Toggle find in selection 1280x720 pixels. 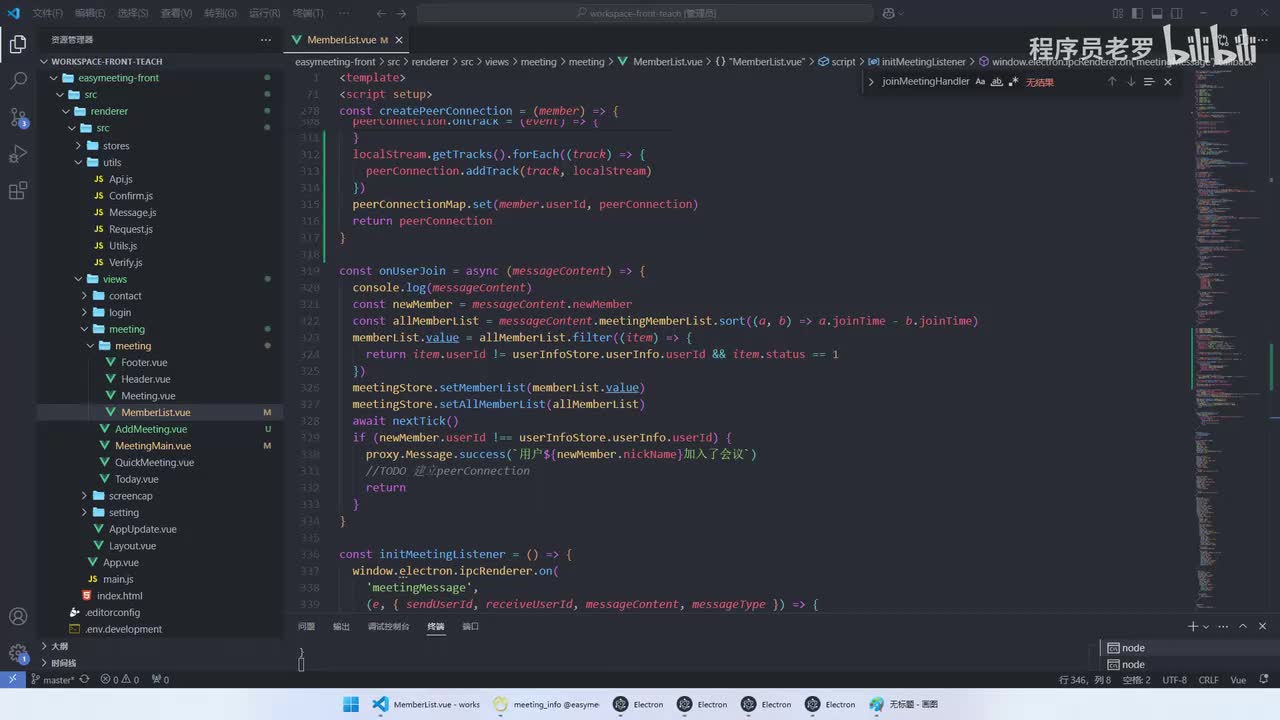click(x=1149, y=82)
